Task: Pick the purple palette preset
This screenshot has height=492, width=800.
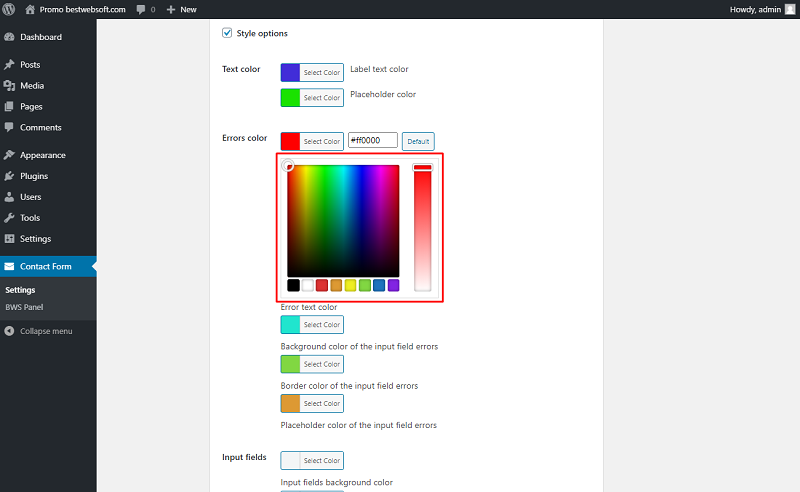Action: click(393, 285)
